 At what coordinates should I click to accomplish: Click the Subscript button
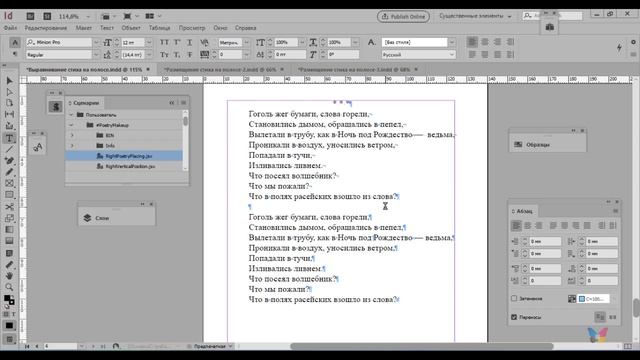[x=177, y=54]
